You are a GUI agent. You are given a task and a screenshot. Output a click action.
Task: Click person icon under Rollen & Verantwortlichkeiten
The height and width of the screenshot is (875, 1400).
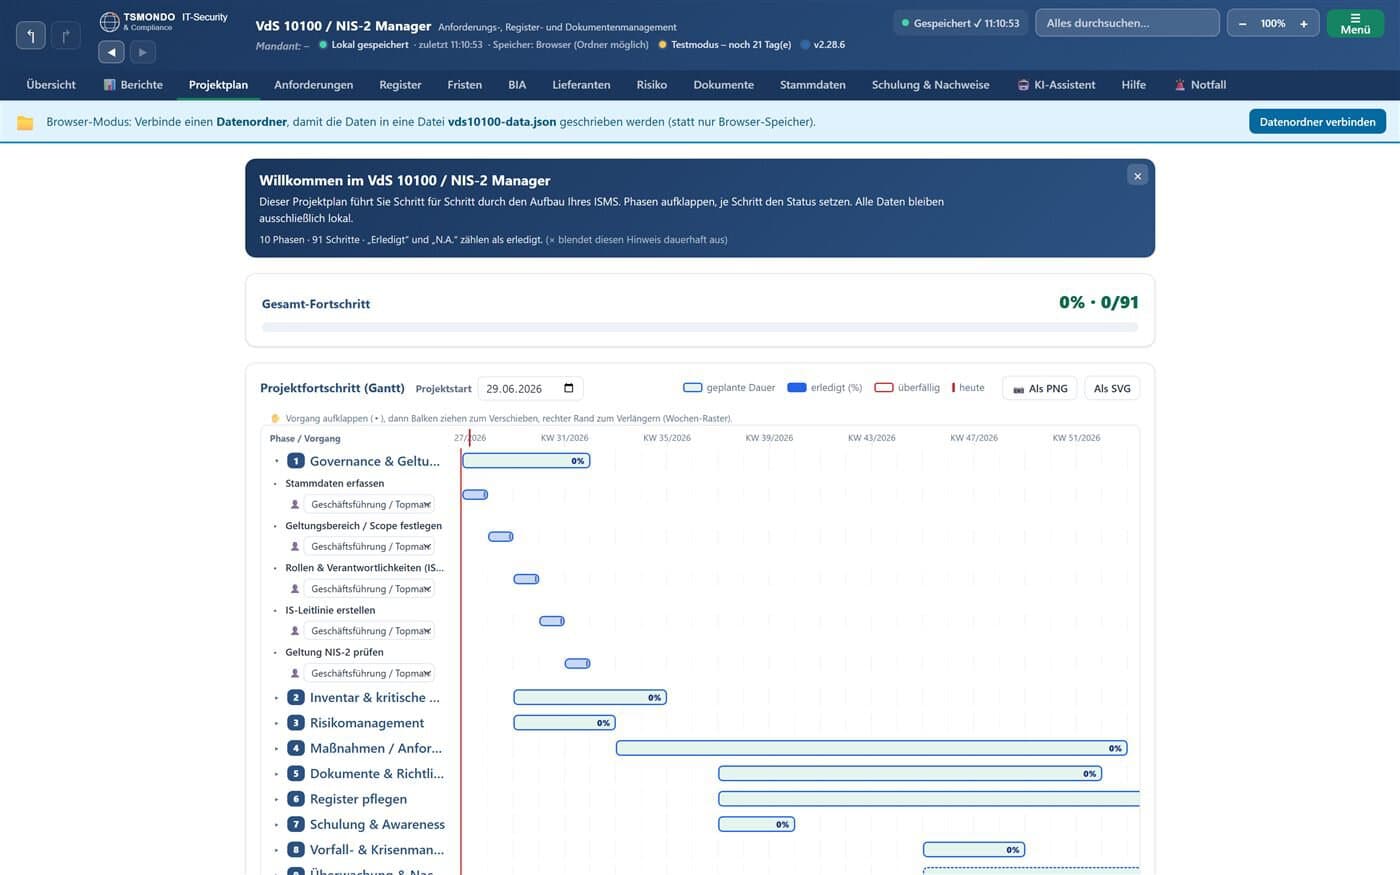(x=294, y=589)
